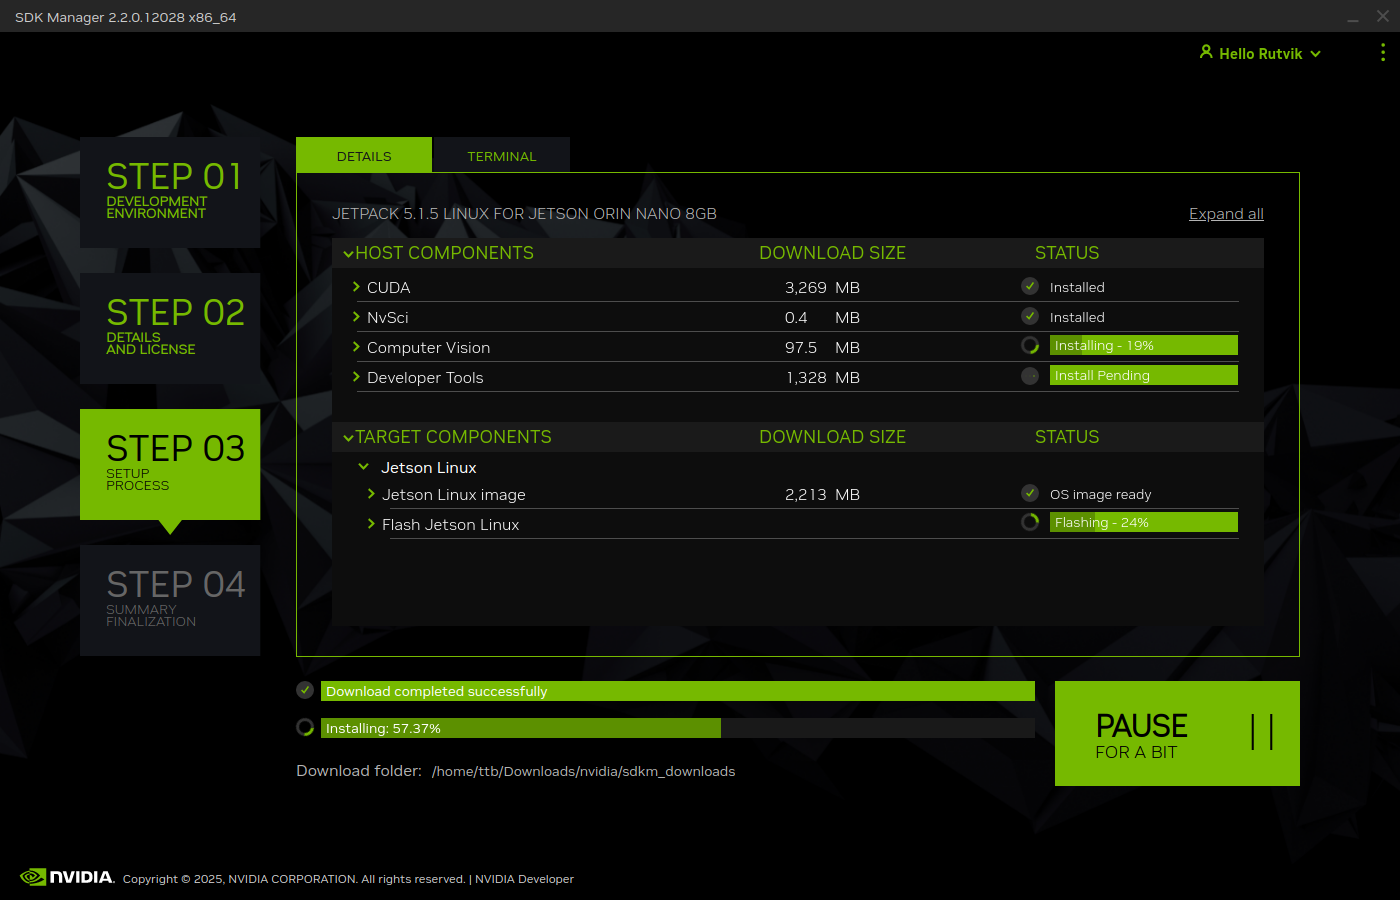Click the Flash Jetson Linux spinner icon
Image resolution: width=1400 pixels, height=900 pixels.
(1030, 522)
